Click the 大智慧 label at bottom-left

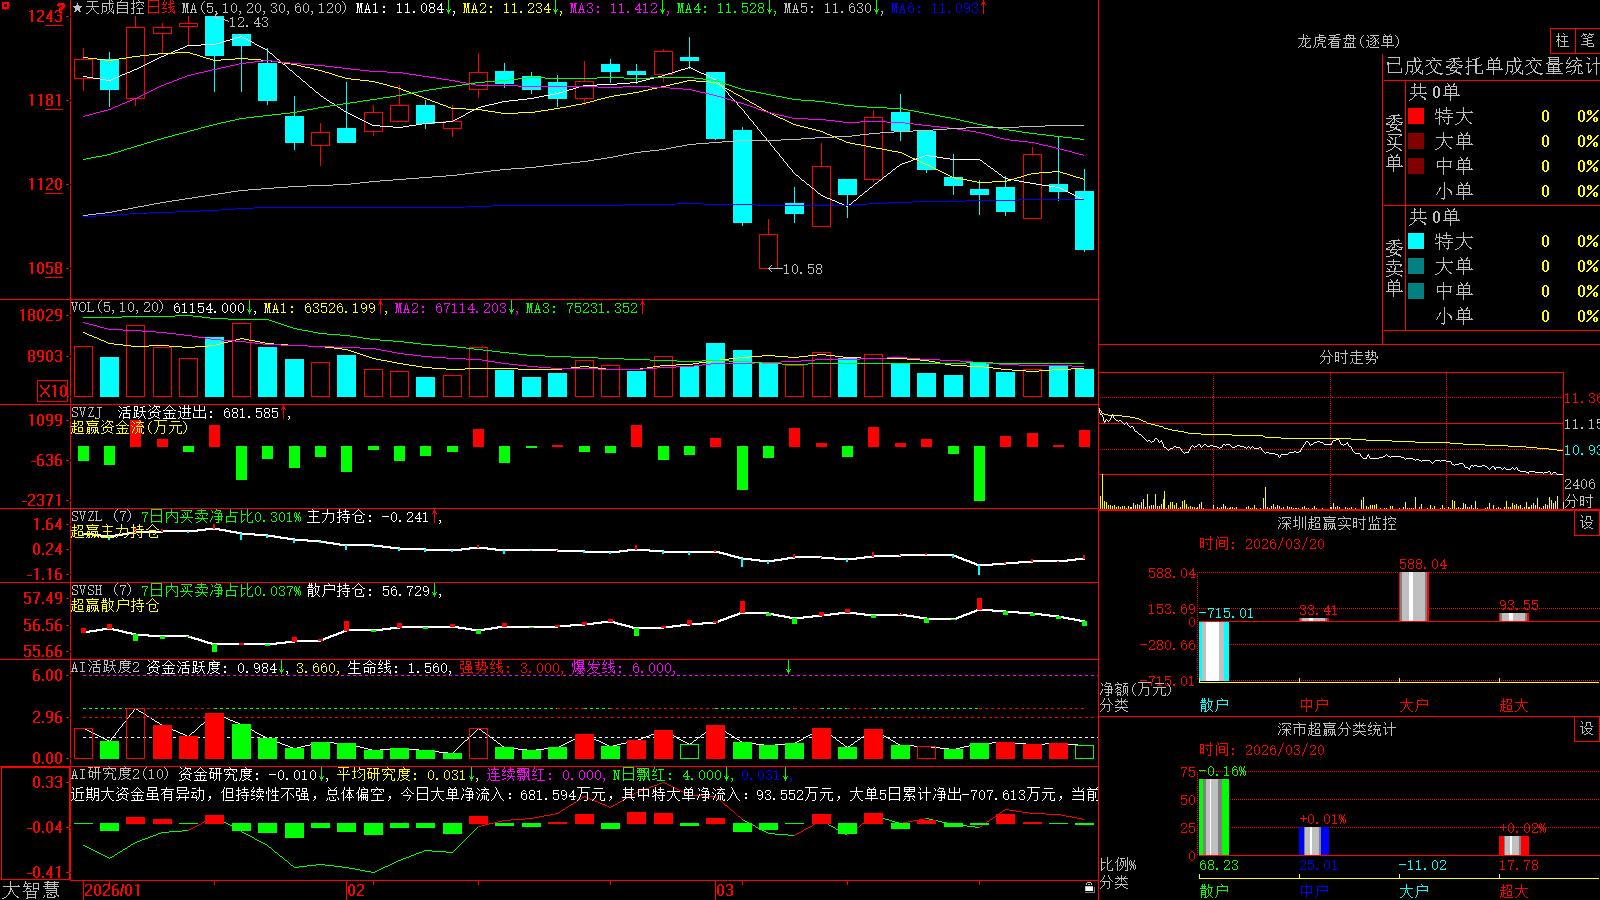tap(31, 889)
